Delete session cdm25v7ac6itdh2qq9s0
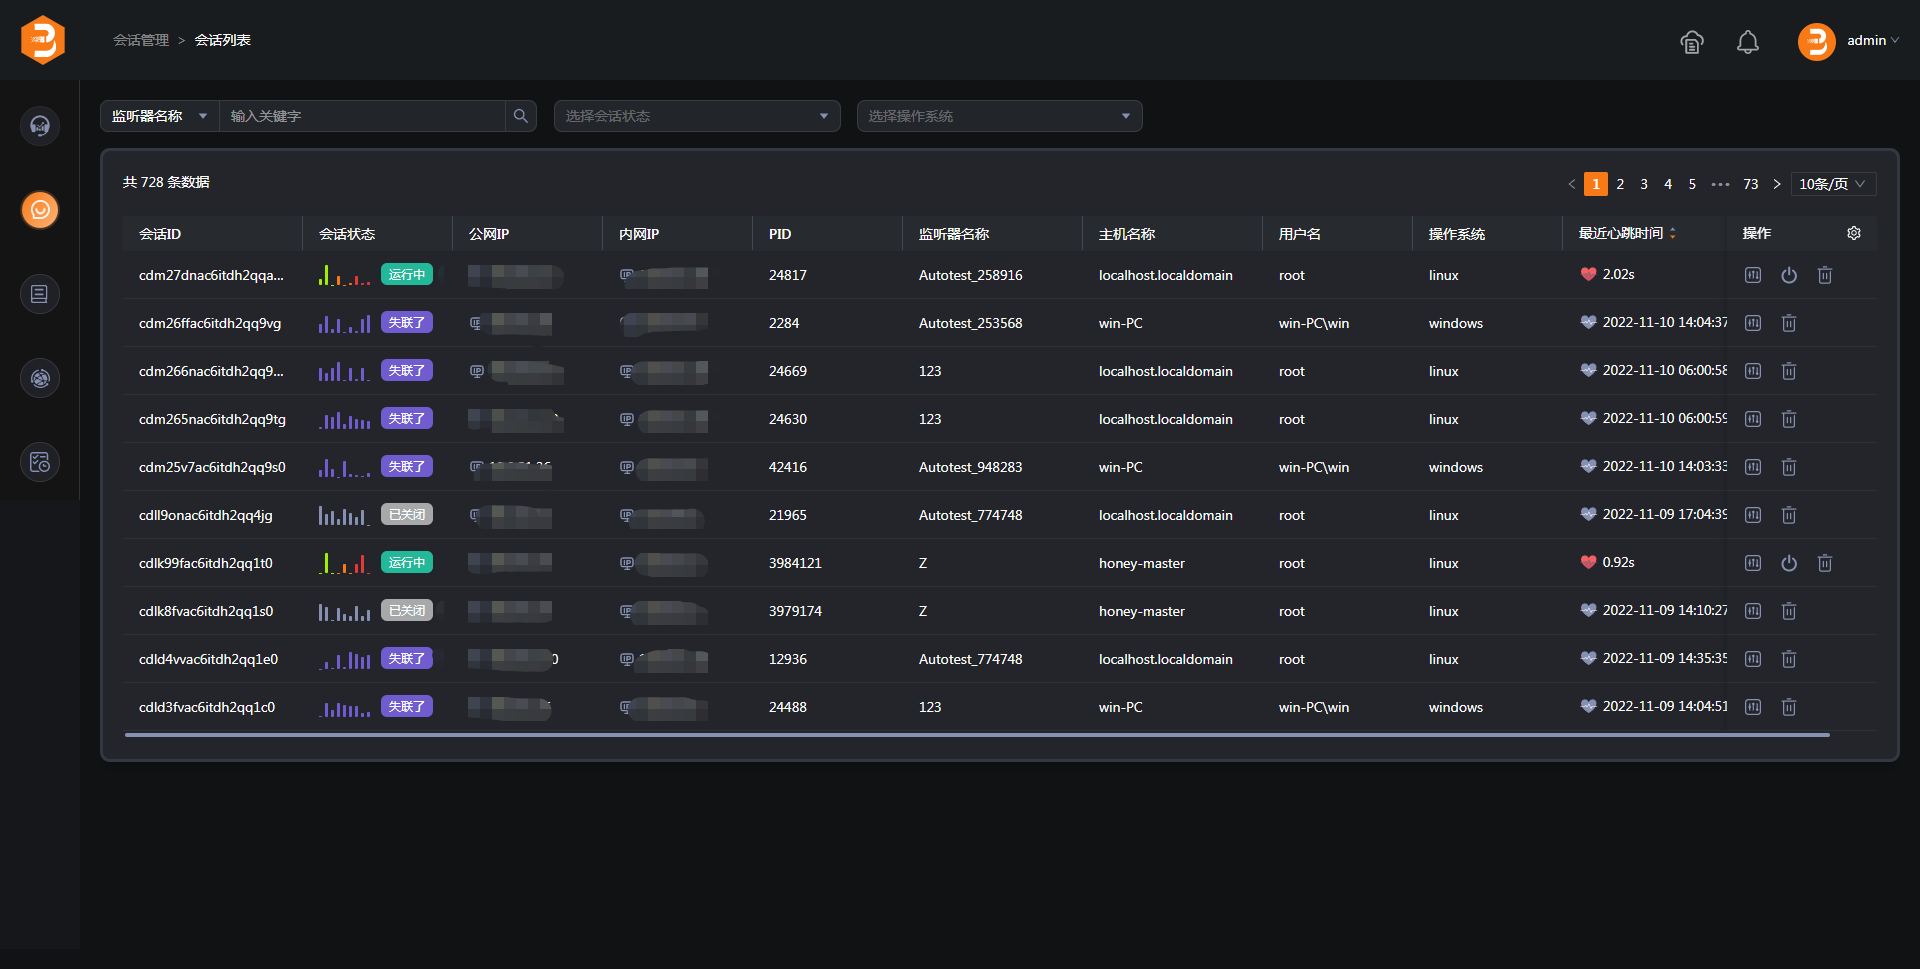Image resolution: width=1920 pixels, height=969 pixels. [x=1789, y=467]
